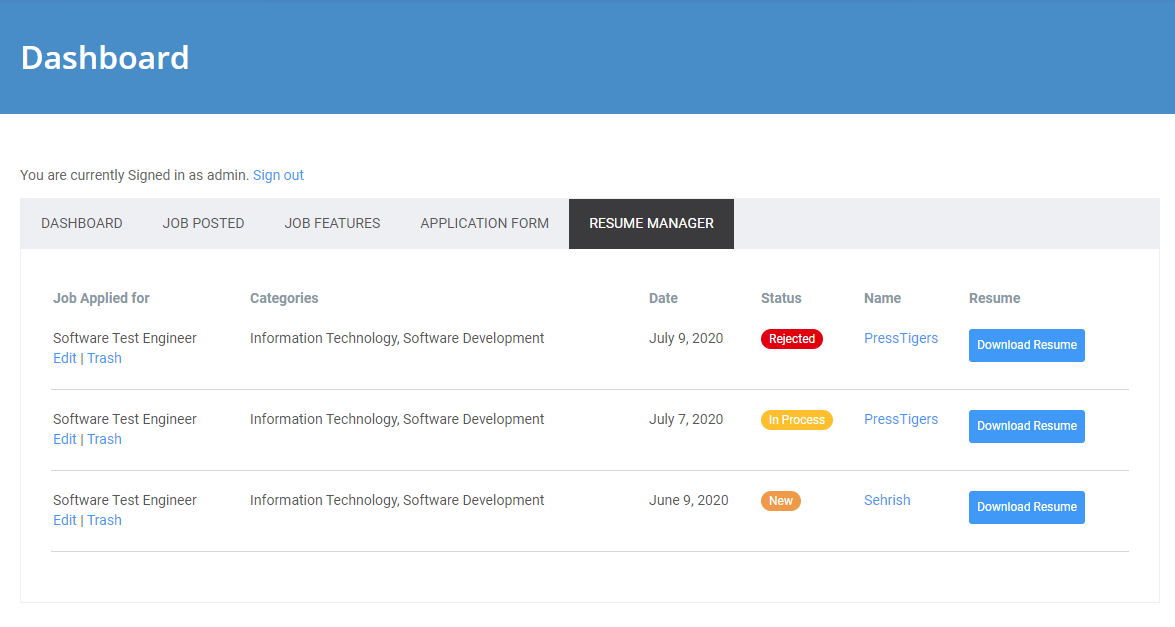Edit the July 9 Software Test Engineer application
This screenshot has width=1175, height=627.
click(x=64, y=358)
